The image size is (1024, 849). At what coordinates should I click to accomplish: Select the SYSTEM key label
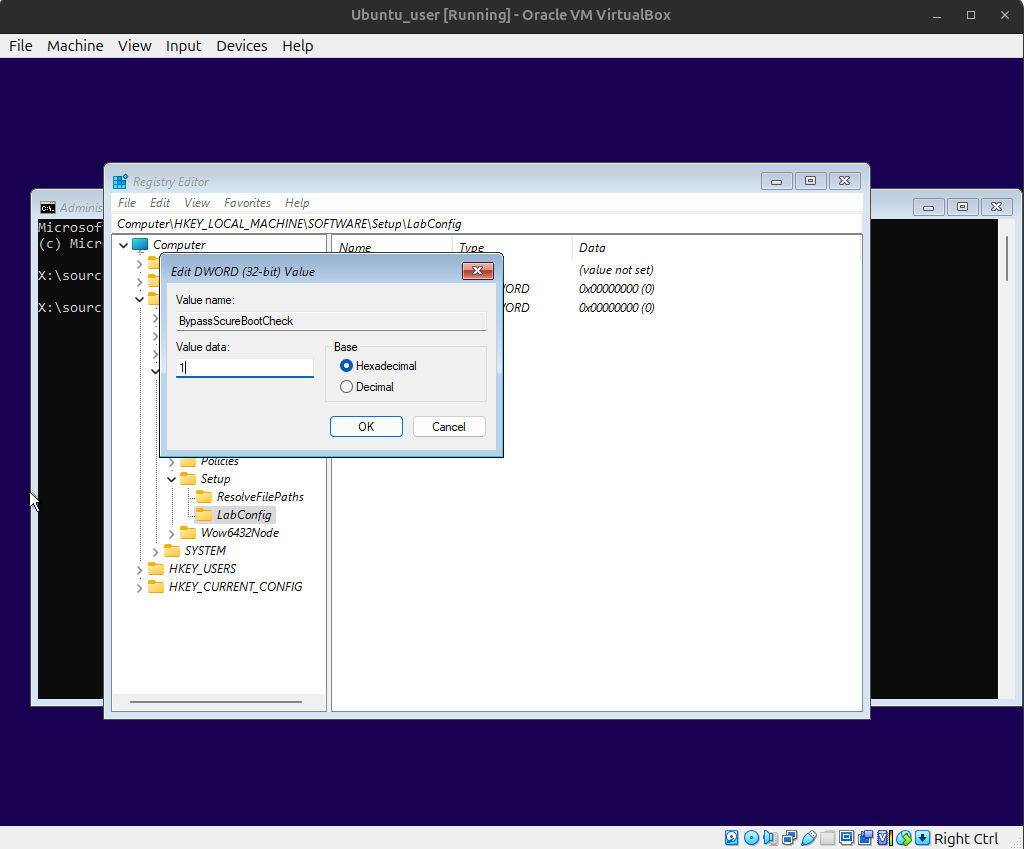point(205,551)
